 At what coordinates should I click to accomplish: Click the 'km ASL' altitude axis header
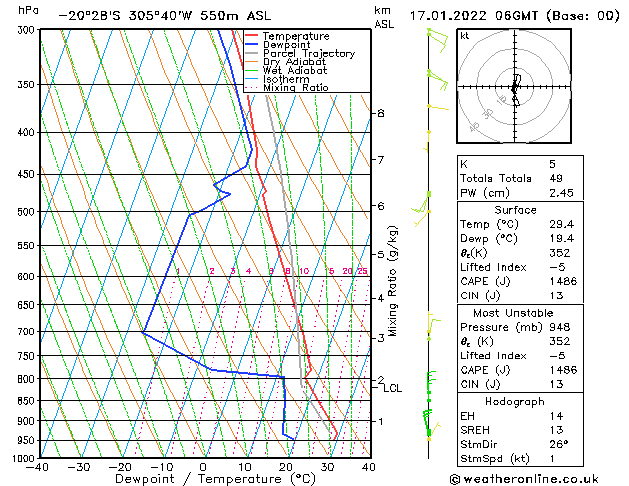(x=384, y=17)
